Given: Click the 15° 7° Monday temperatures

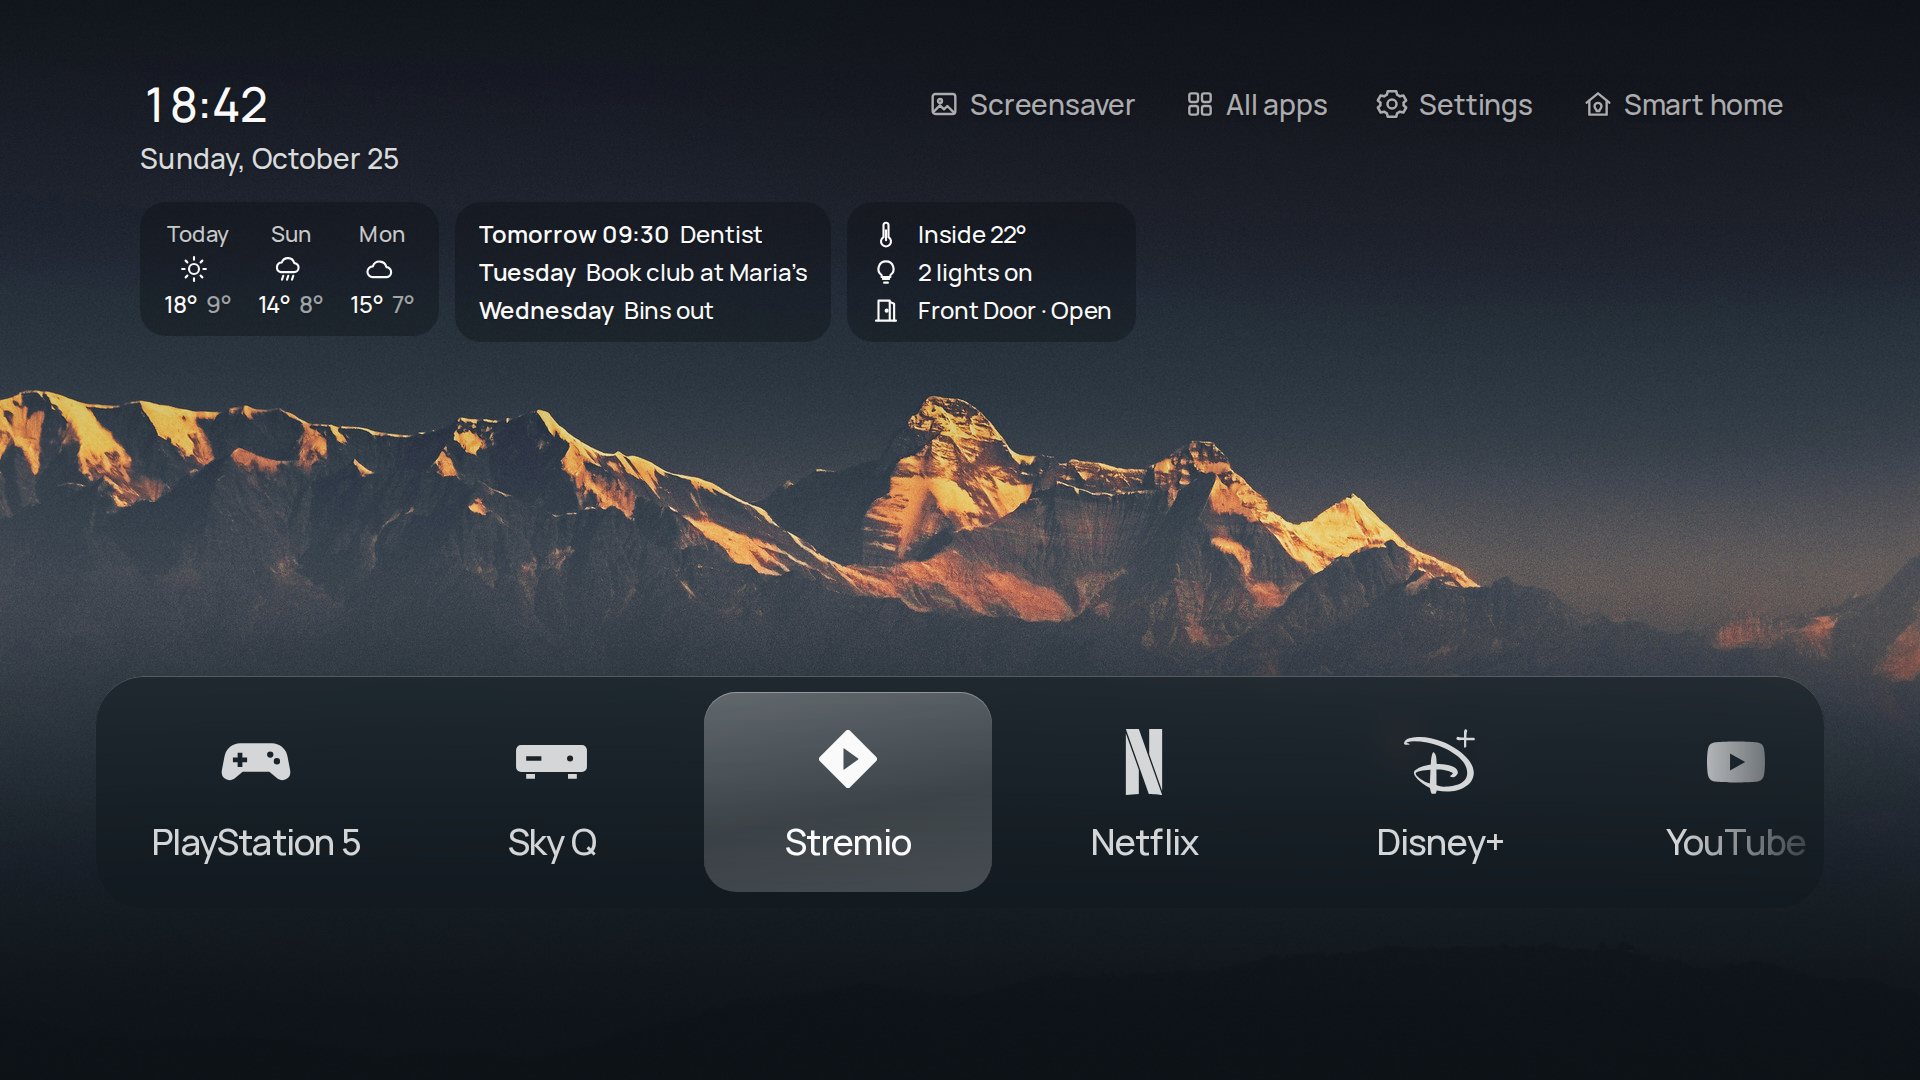Looking at the screenshot, I should click(382, 304).
